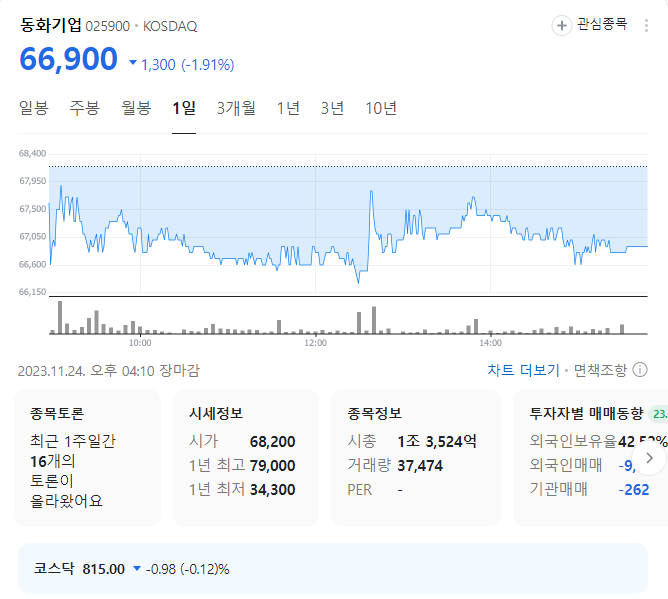Click the 1년 최고 value 79,000
Viewport: 668px width, 599px height.
pos(273,466)
